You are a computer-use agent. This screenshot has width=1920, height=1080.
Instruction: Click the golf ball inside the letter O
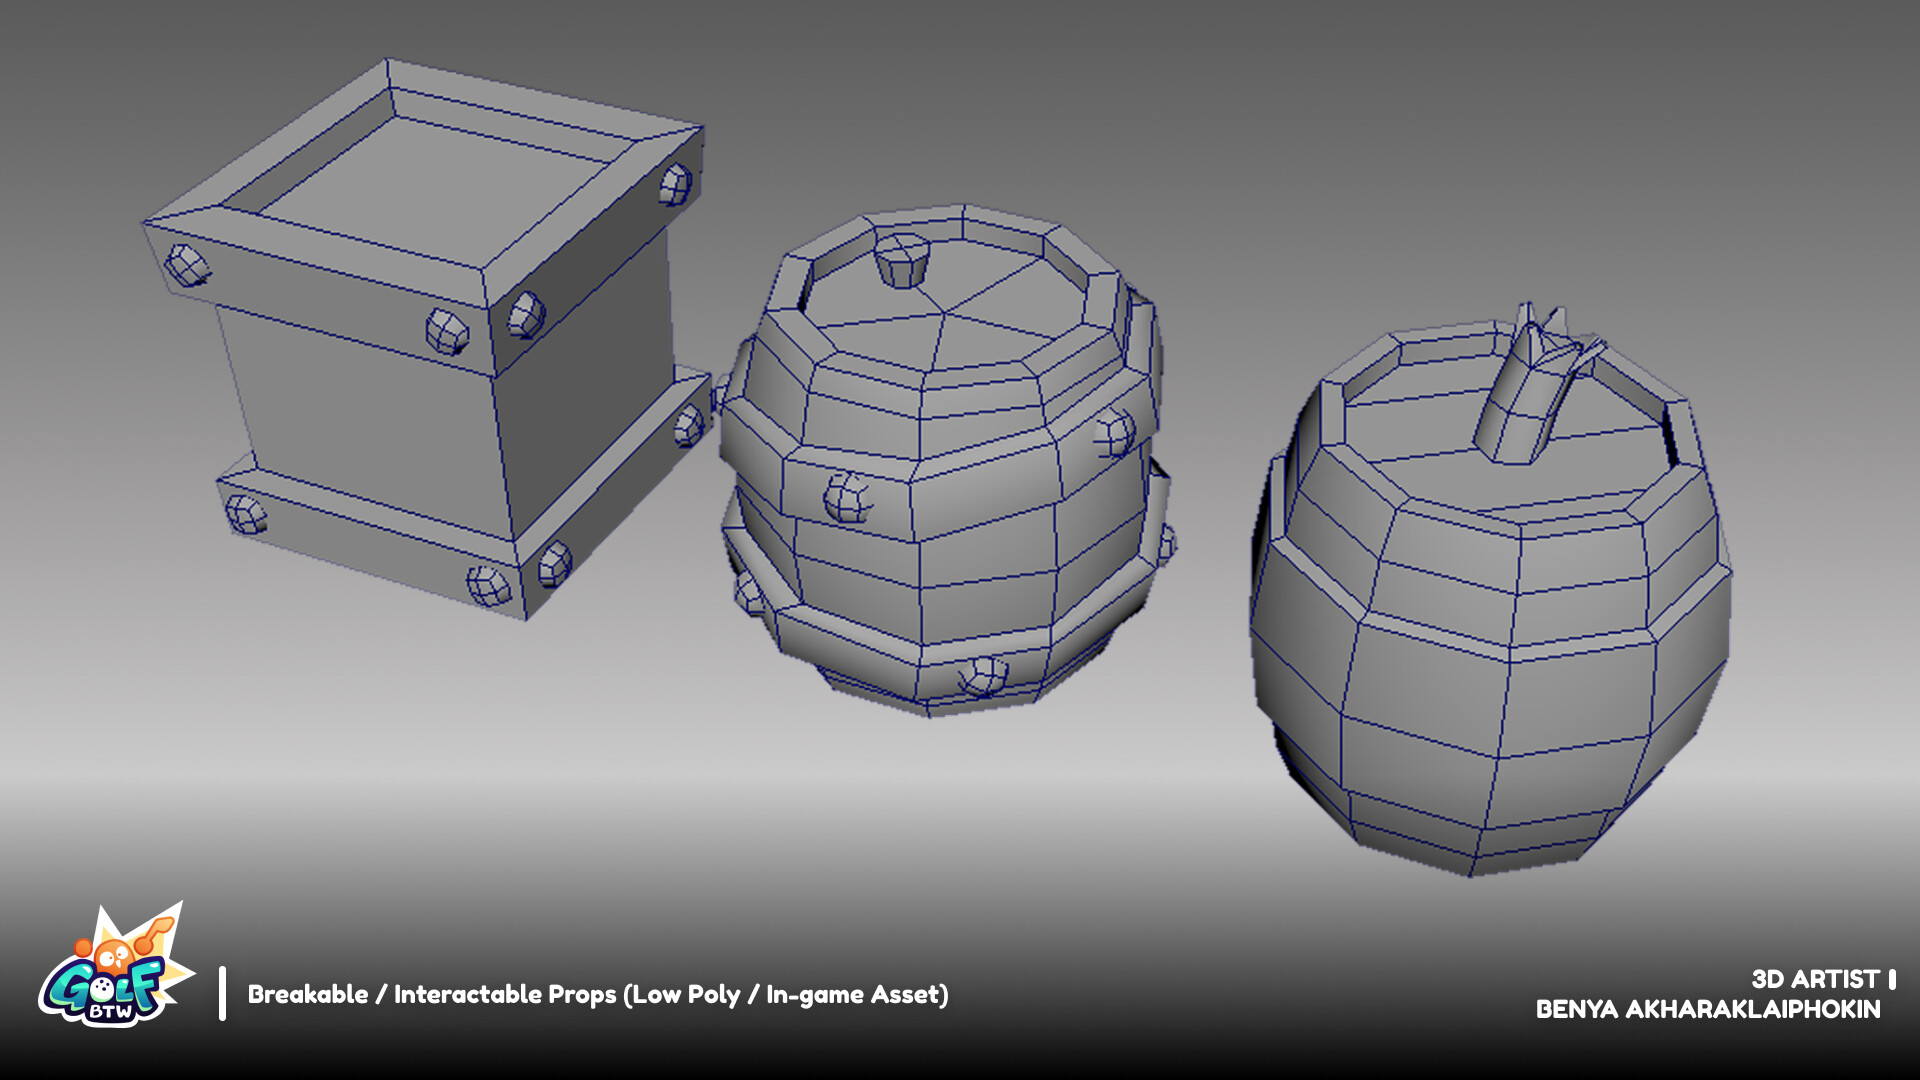(x=101, y=987)
